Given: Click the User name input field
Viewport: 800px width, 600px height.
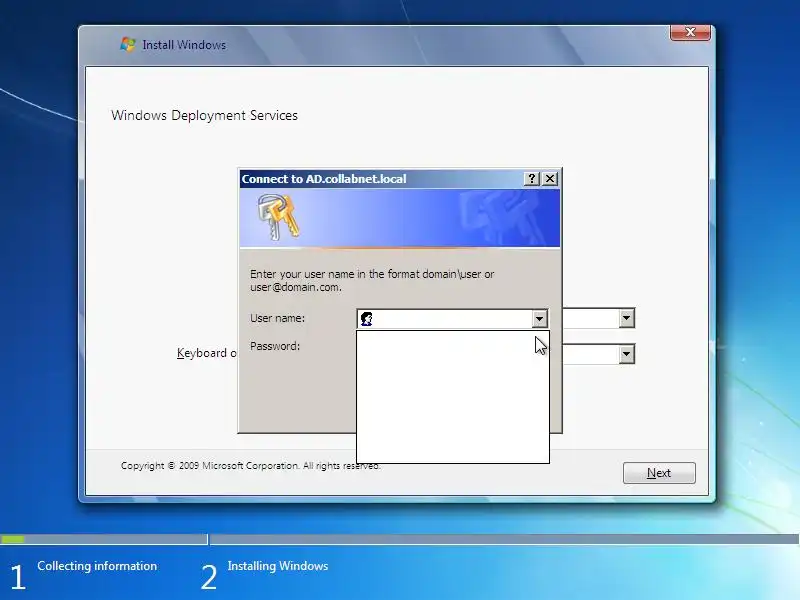Looking at the screenshot, I should click(x=452, y=319).
